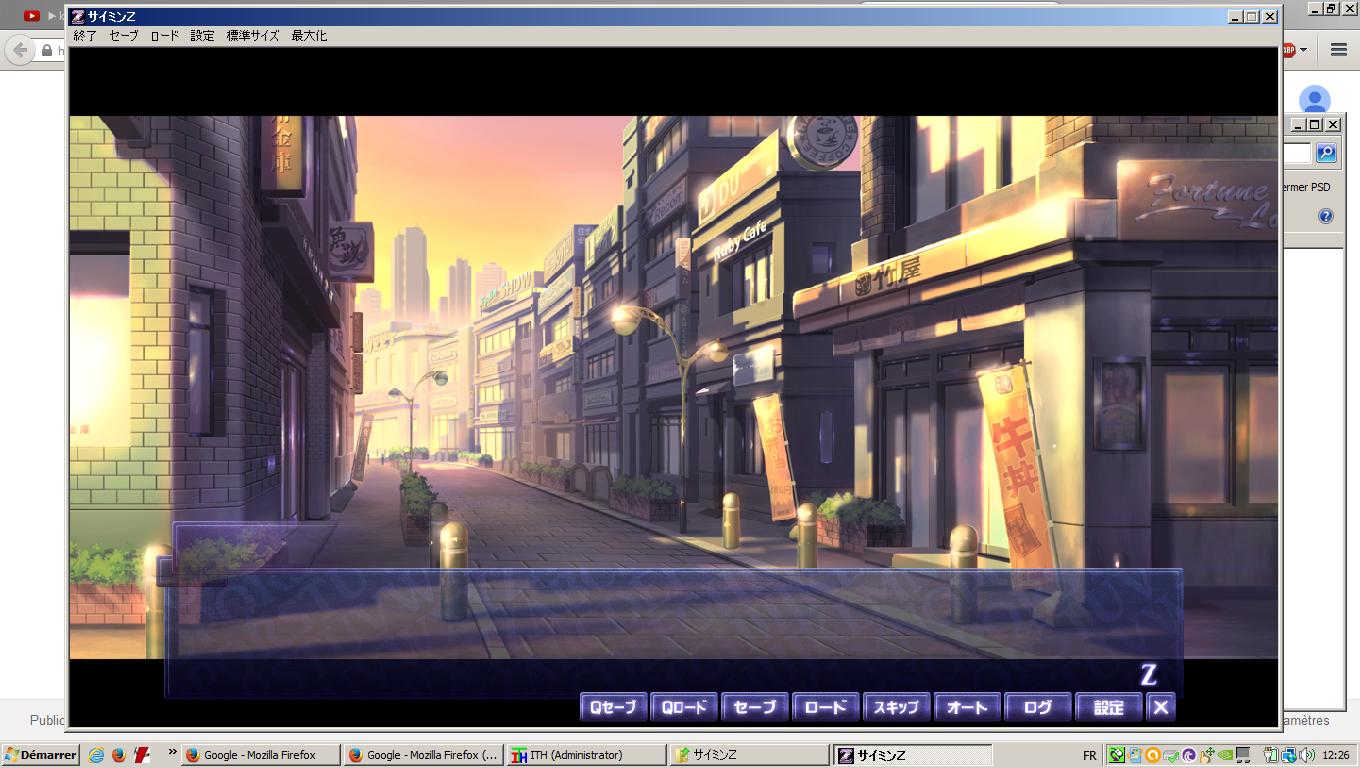This screenshot has height=768, width=1360.
Task: Hide the dialogue box with the X button
Action: [x=1160, y=707]
